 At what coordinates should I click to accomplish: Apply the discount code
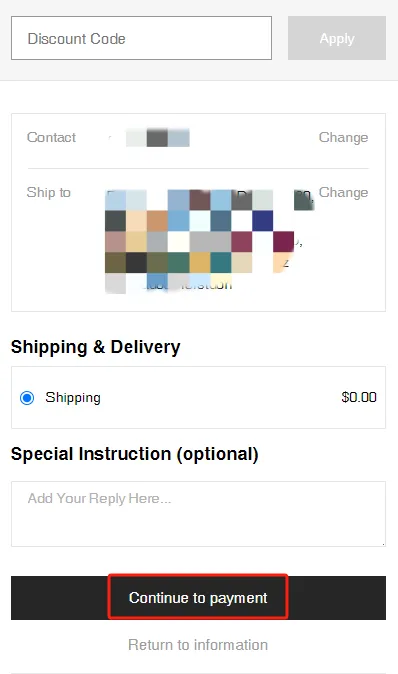337,38
